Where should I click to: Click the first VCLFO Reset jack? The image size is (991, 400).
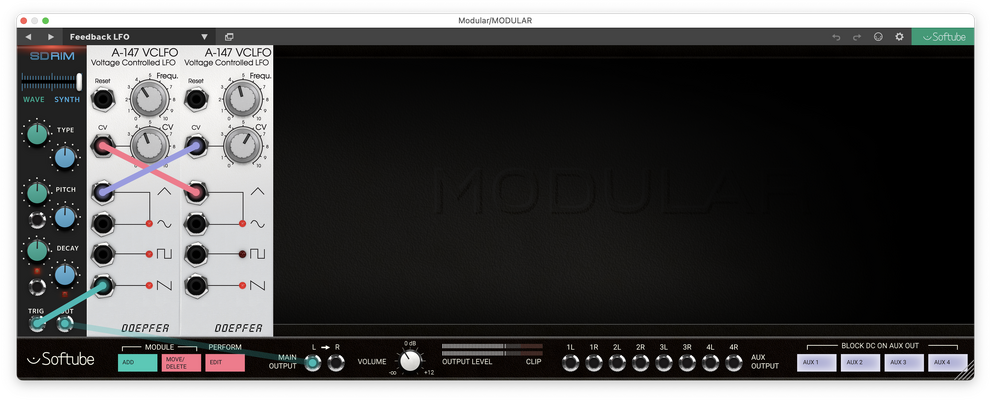coord(102,99)
